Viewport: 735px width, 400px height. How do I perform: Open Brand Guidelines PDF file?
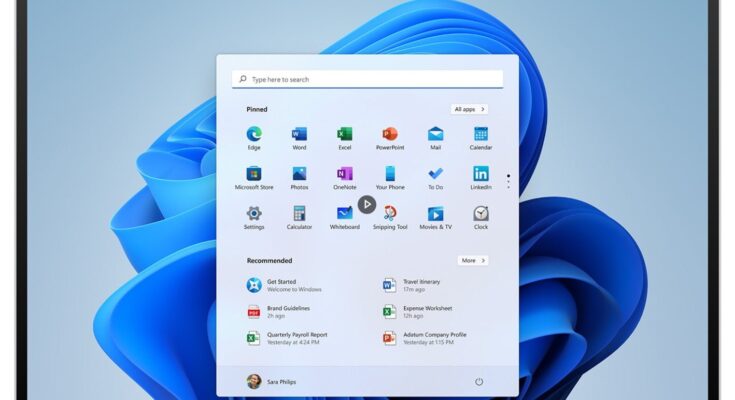click(278, 312)
